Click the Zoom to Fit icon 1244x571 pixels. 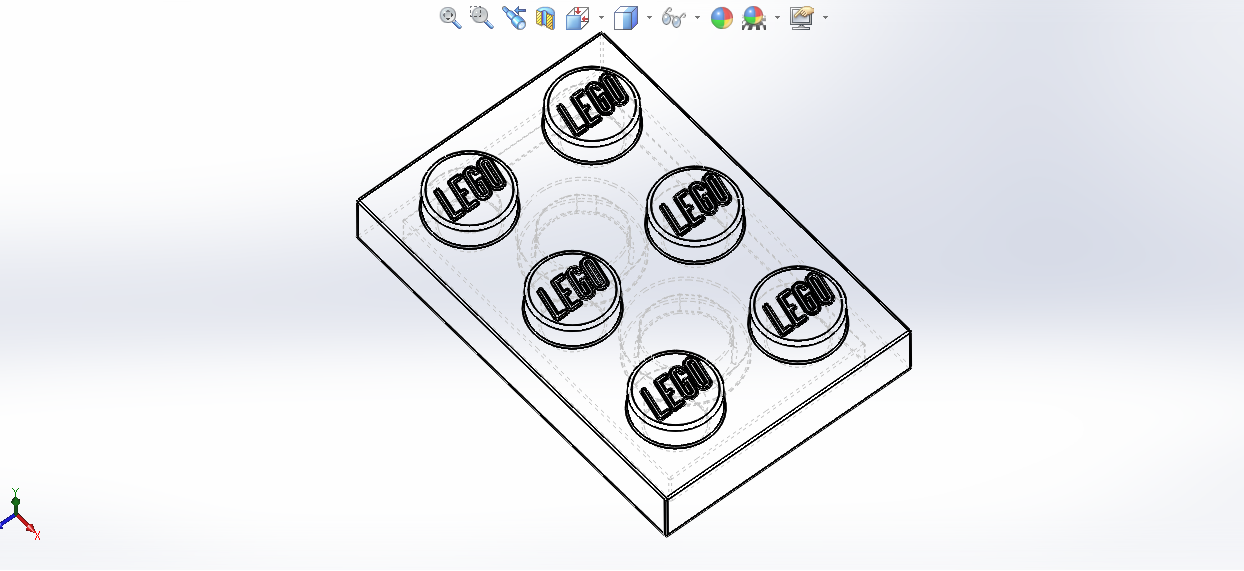(450, 17)
